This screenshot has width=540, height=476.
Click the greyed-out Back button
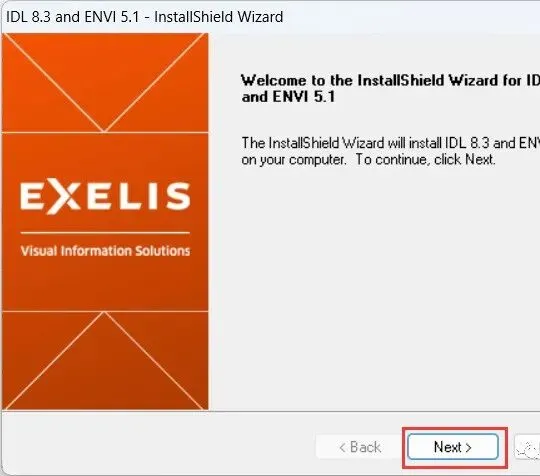click(360, 447)
